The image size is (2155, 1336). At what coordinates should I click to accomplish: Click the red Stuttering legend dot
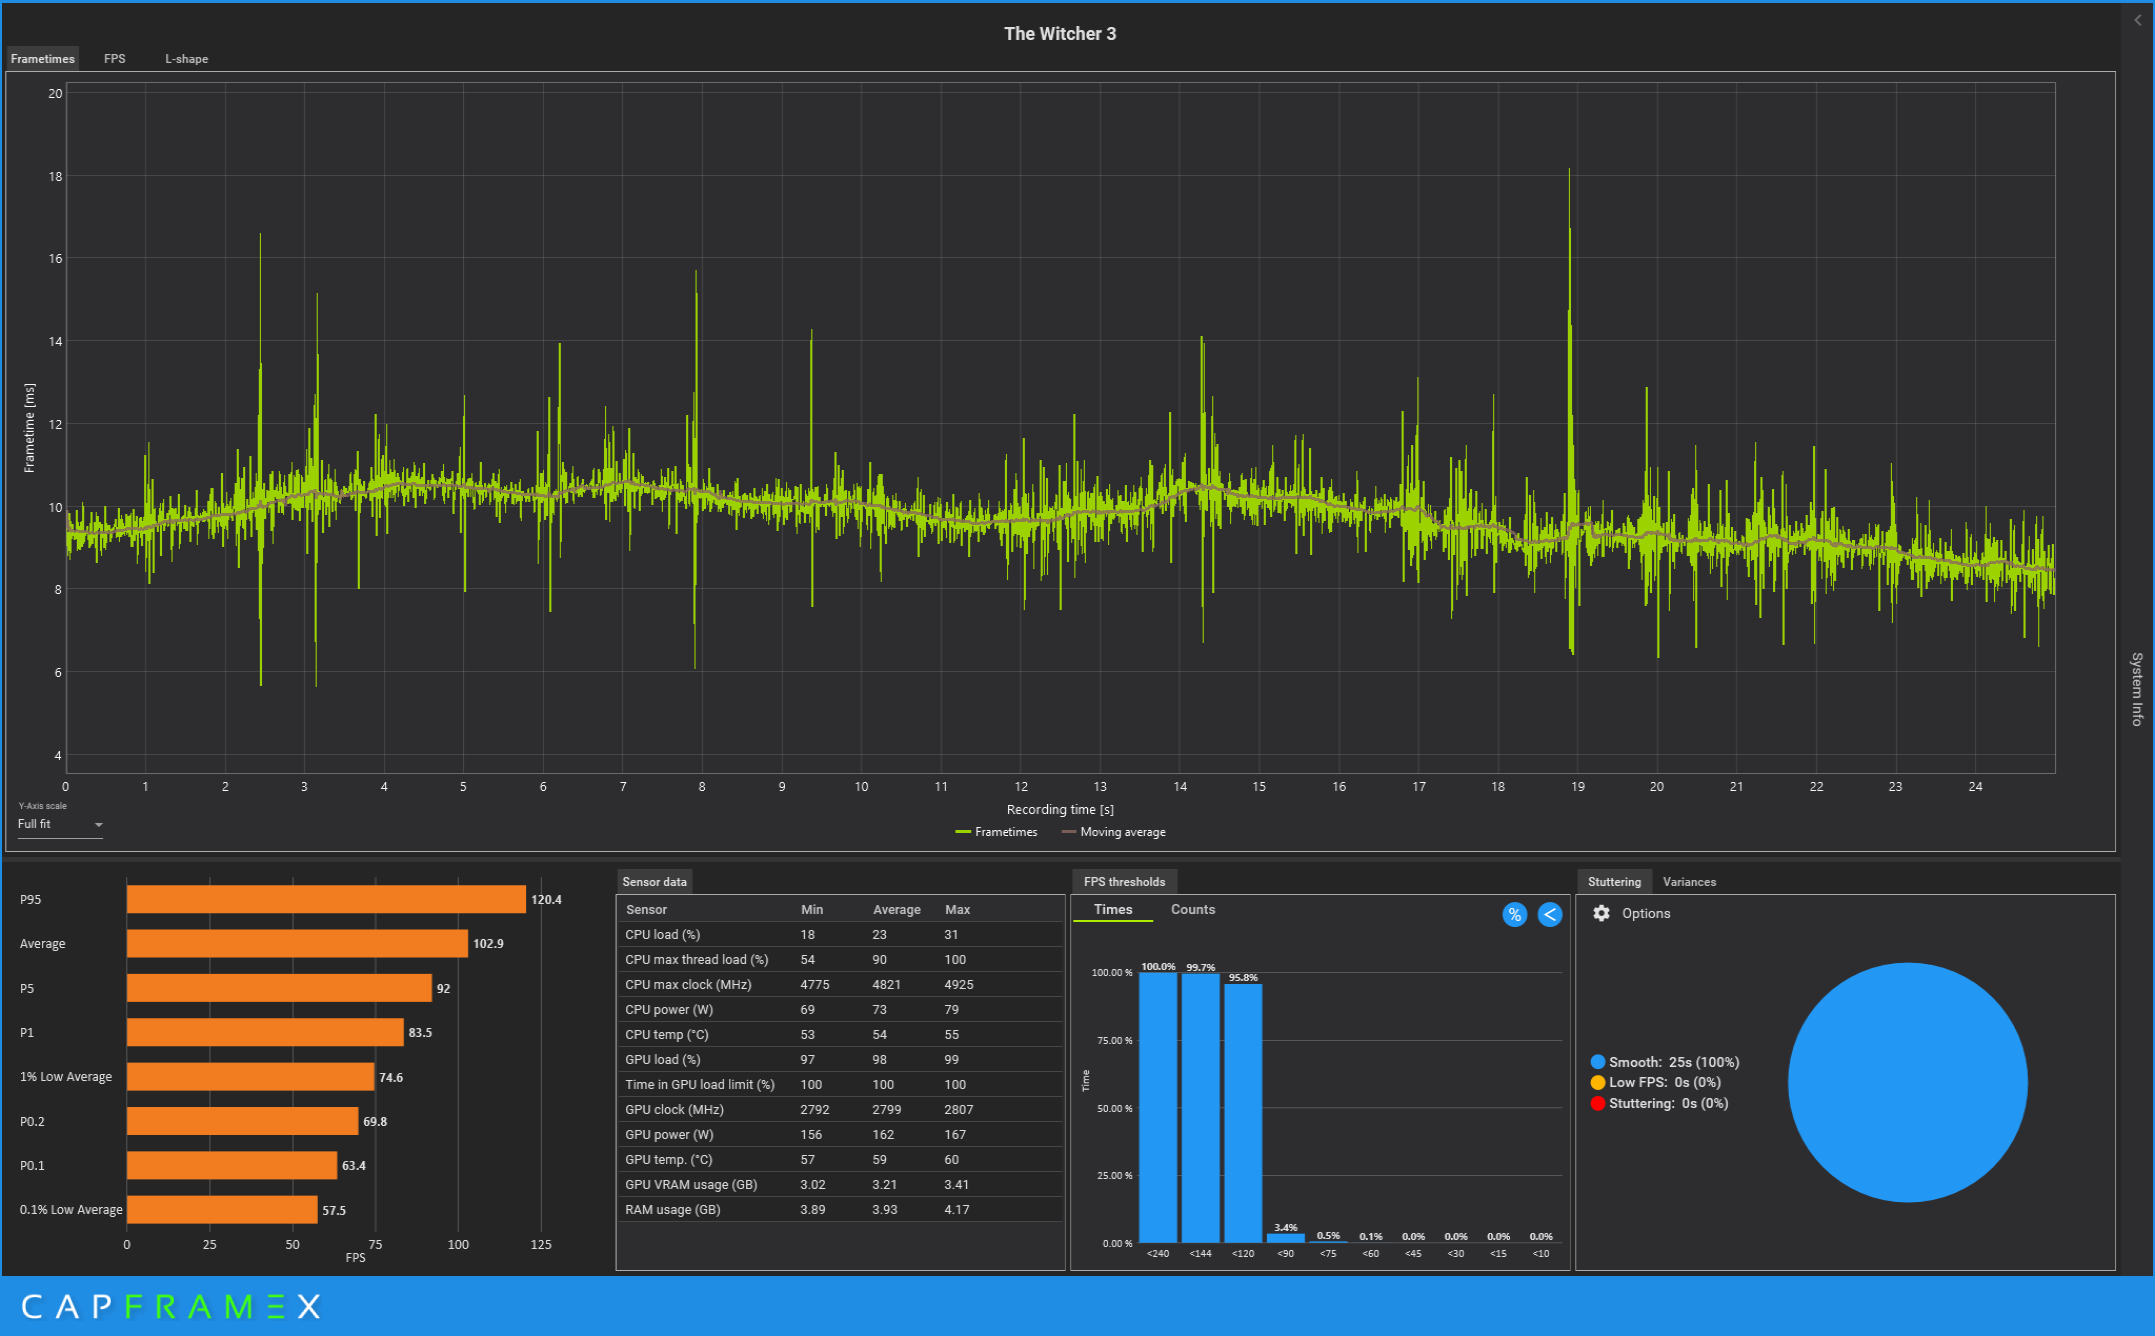[1597, 1103]
